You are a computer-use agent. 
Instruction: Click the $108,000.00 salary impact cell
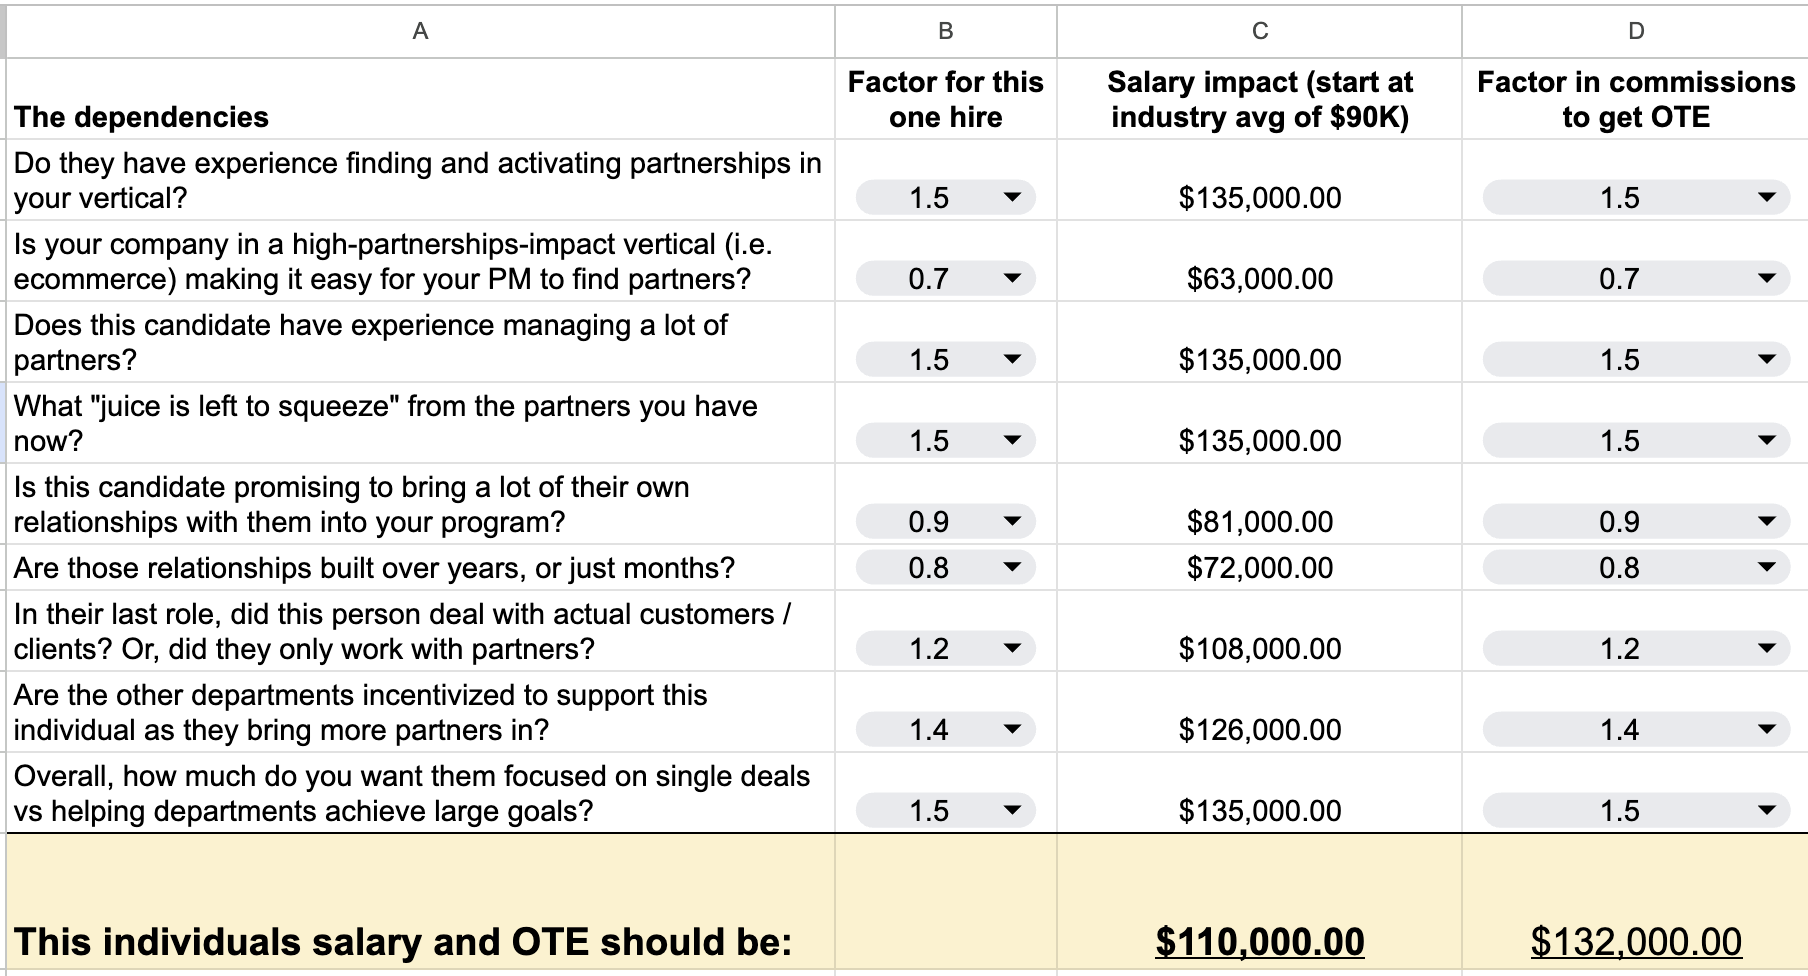click(1260, 631)
